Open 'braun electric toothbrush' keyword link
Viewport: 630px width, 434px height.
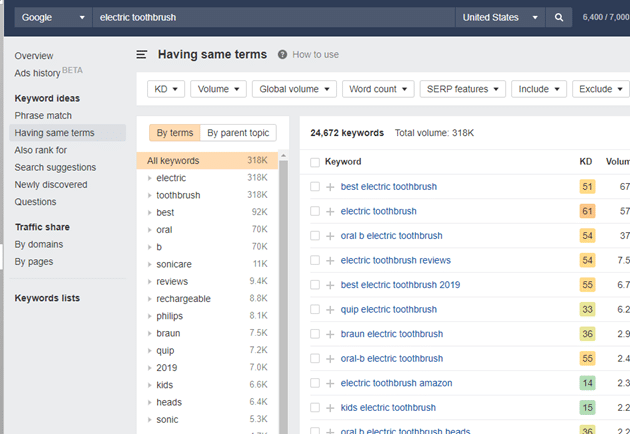click(x=392, y=334)
